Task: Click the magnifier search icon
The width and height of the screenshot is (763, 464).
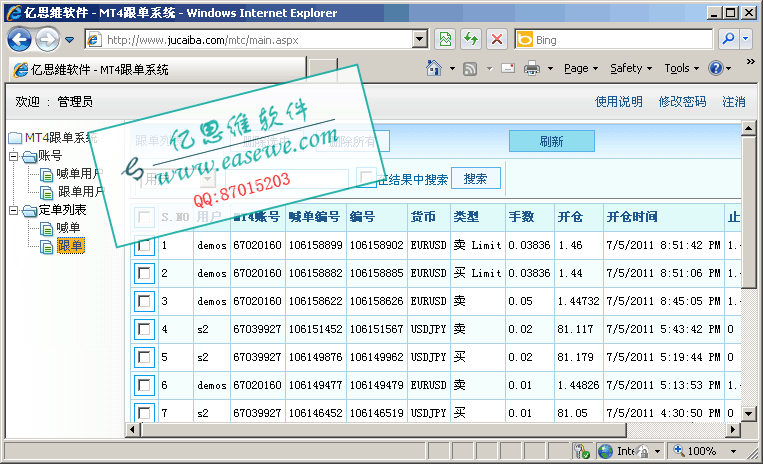Action: (728, 39)
